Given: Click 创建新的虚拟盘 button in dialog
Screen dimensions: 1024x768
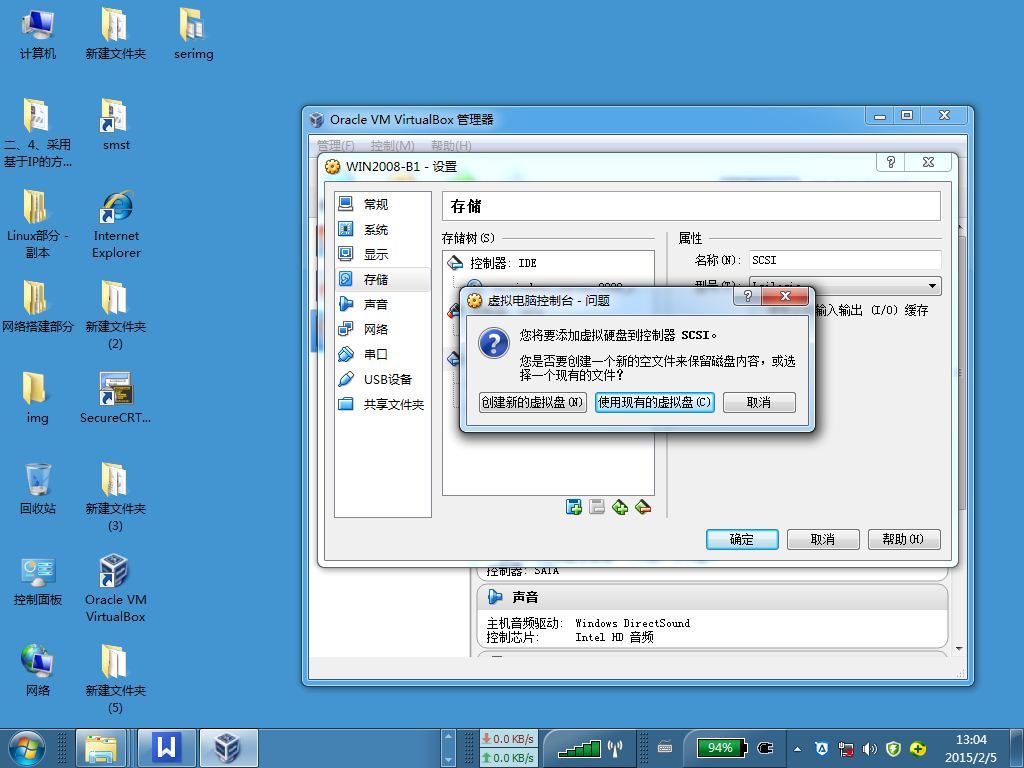Looking at the screenshot, I should coord(532,402).
